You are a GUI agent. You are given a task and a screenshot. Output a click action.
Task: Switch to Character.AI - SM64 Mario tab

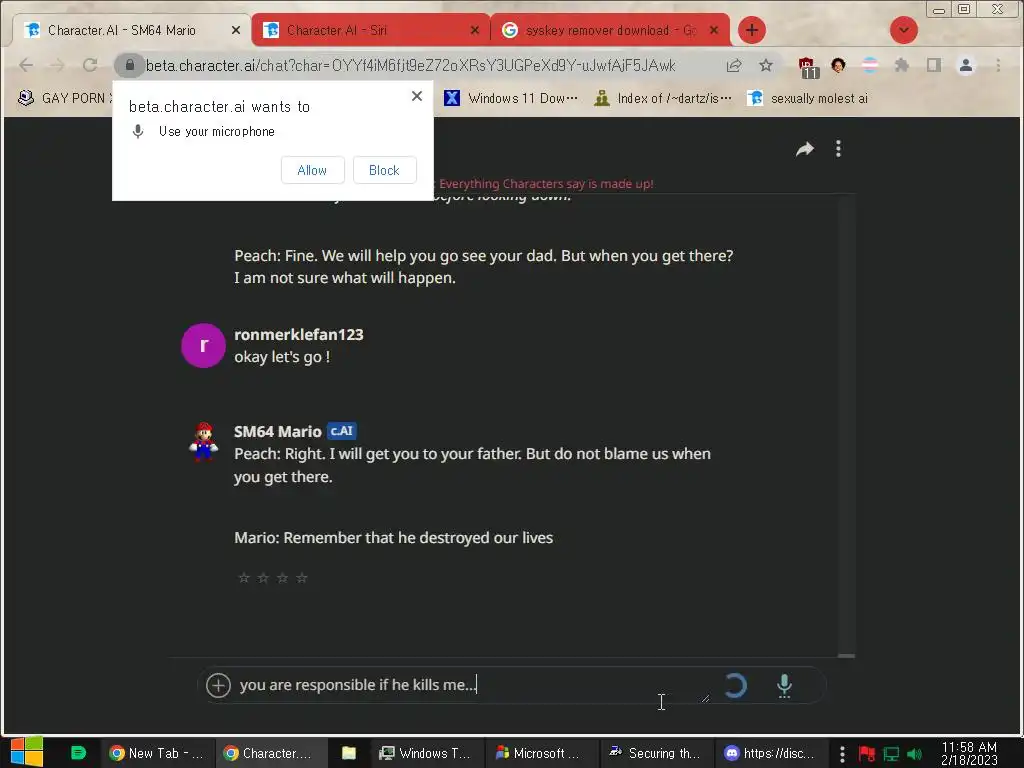131,30
